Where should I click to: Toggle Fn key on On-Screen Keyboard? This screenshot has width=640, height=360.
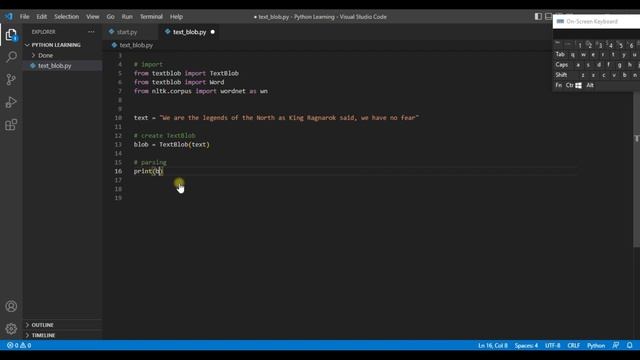[558, 85]
